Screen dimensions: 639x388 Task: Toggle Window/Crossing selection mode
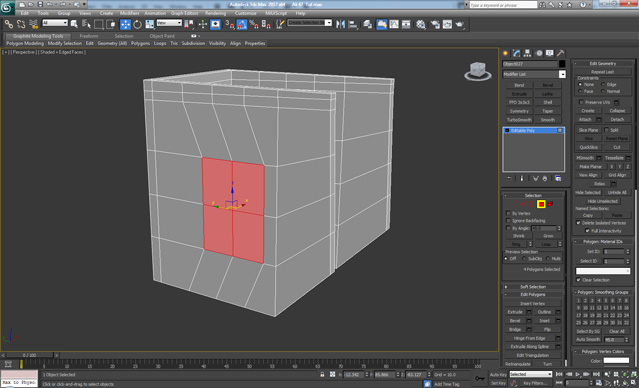(x=111, y=24)
